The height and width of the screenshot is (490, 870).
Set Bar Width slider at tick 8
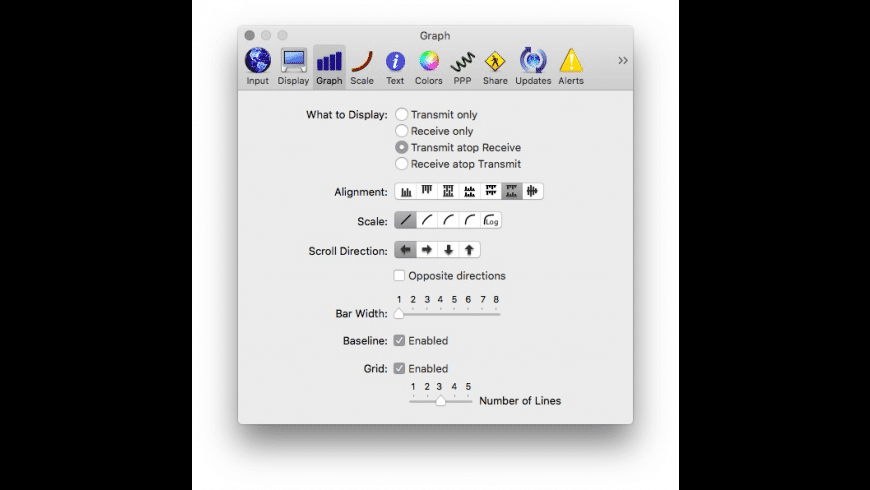(496, 314)
